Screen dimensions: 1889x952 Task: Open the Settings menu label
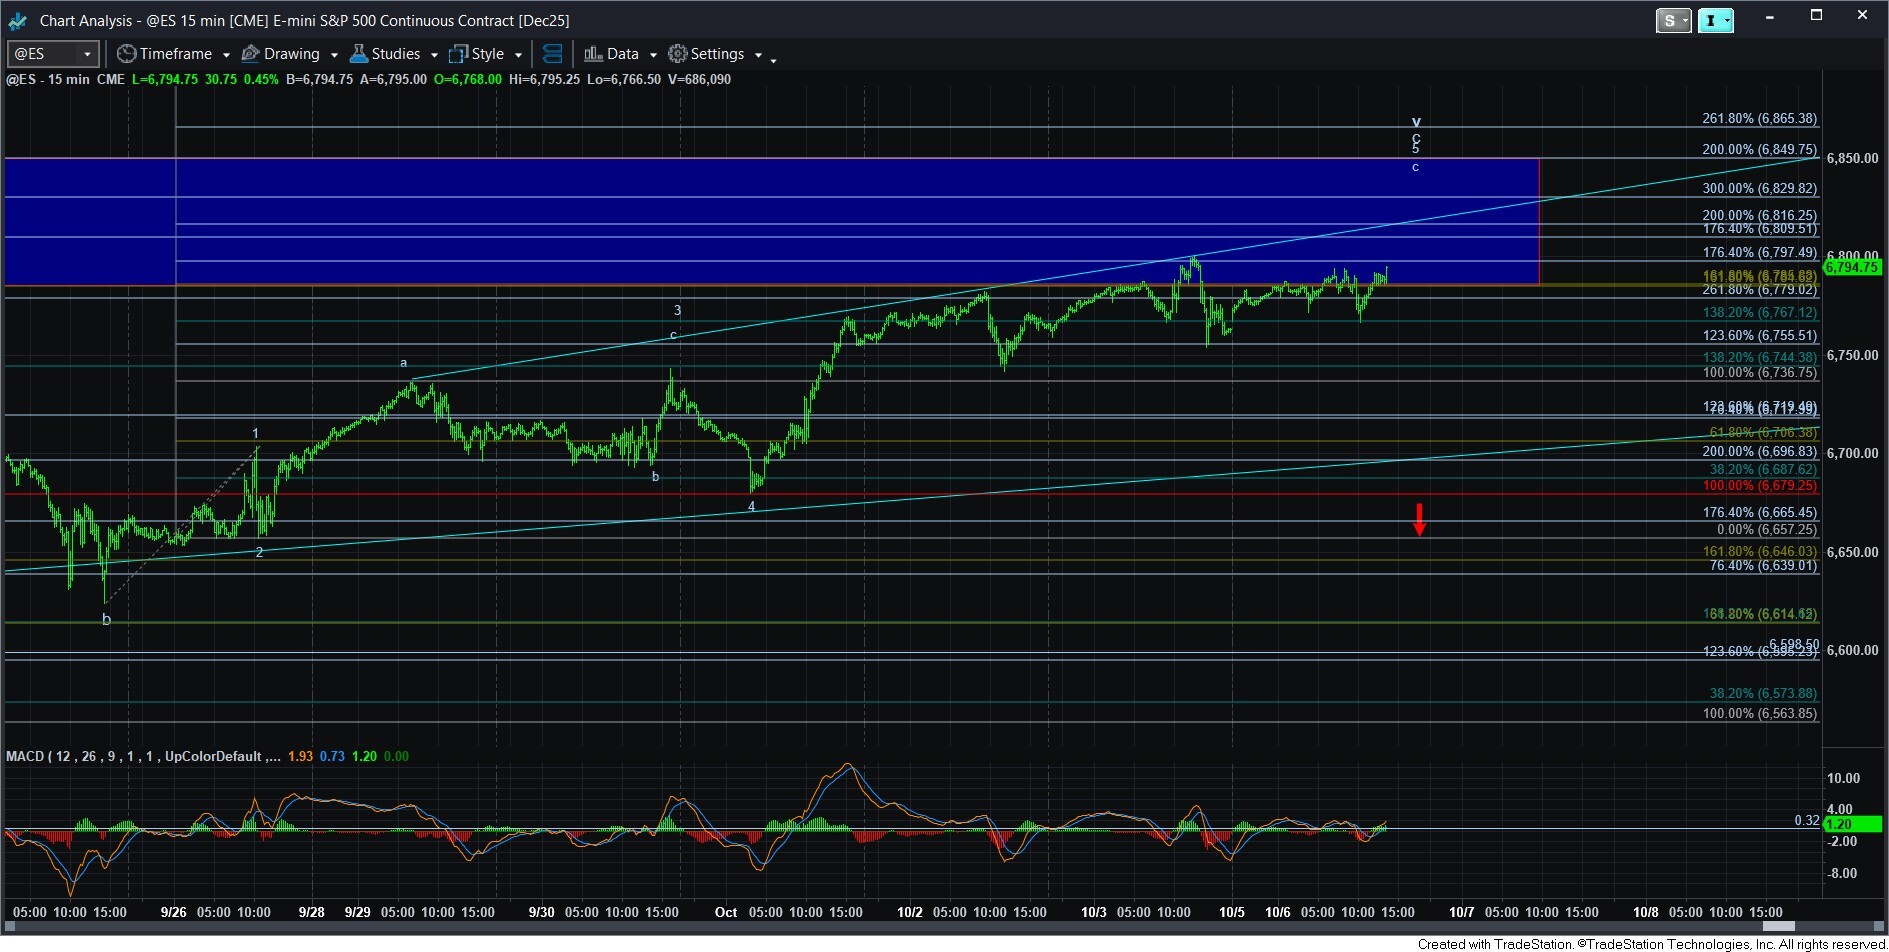tap(717, 54)
